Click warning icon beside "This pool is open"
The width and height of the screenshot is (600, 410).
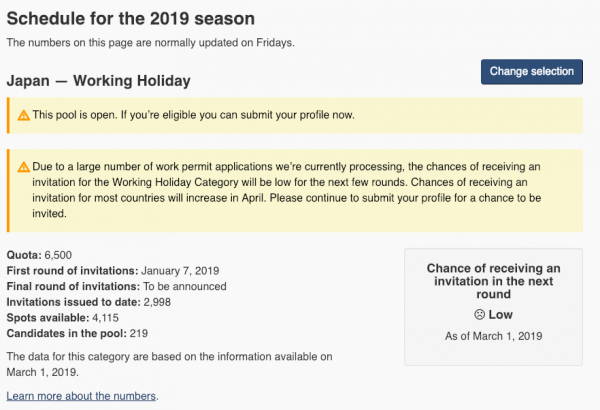[23, 116]
